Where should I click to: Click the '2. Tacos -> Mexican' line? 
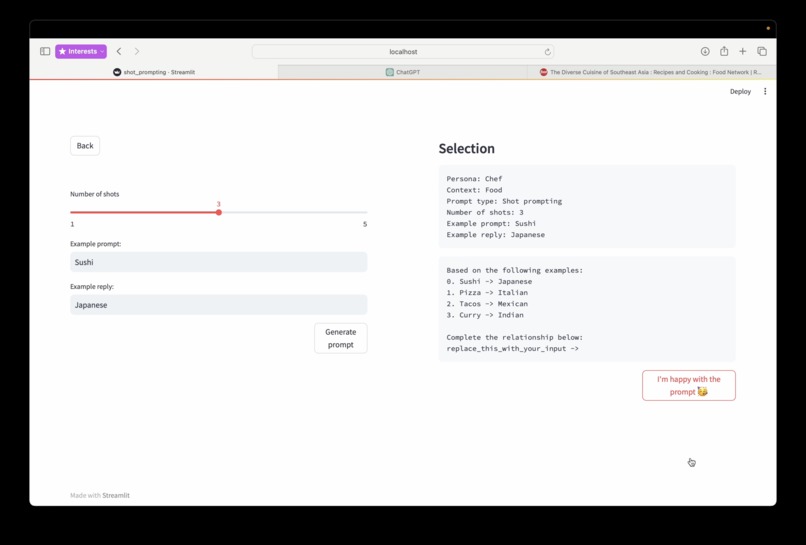pyautogui.click(x=487, y=304)
